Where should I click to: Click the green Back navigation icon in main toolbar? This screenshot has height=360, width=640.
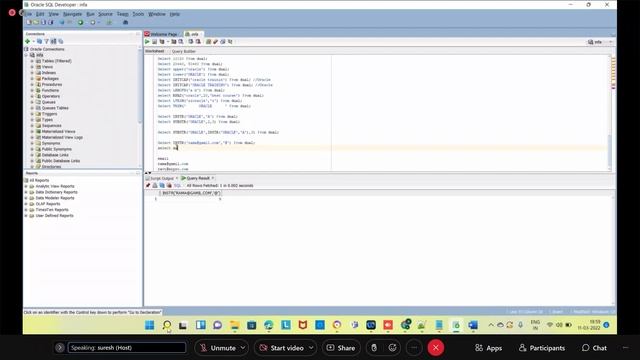coord(80,22)
